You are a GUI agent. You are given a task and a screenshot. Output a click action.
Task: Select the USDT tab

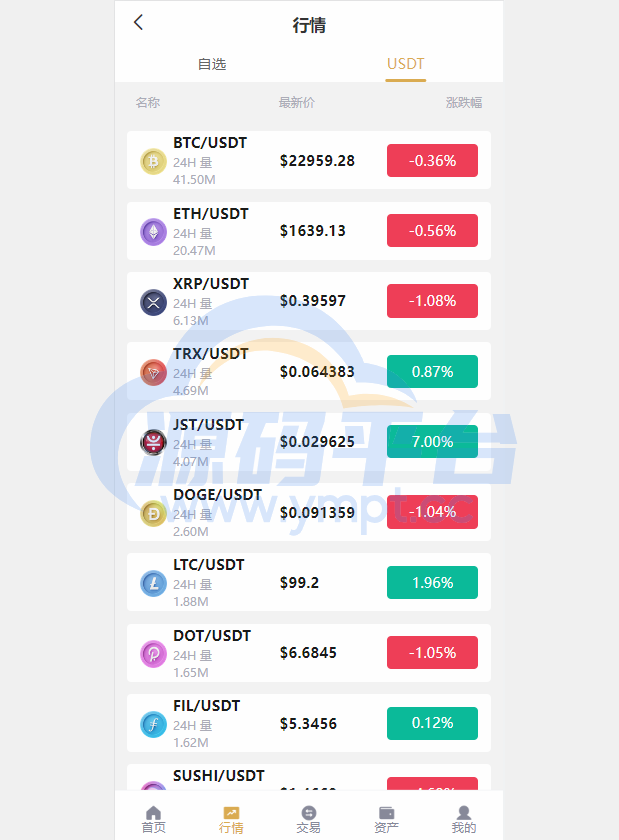406,64
